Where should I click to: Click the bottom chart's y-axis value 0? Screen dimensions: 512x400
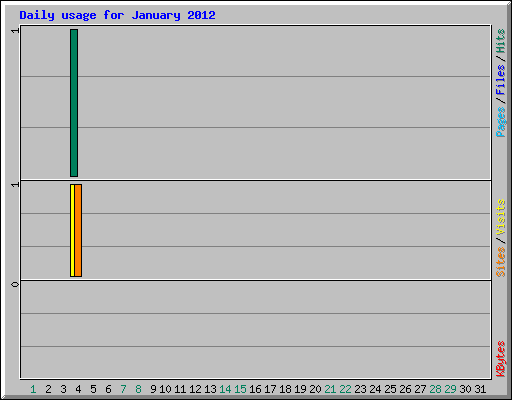[x=15, y=284]
